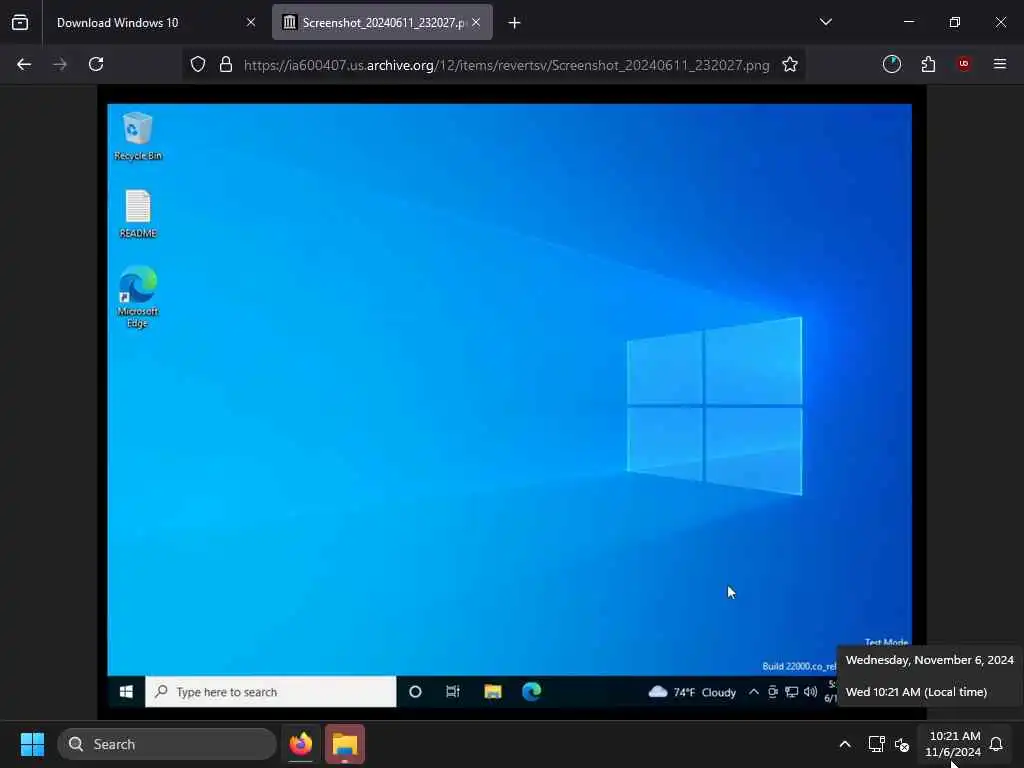The width and height of the screenshot is (1024, 768).
Task: Bookmark this page with the star
Action: click(x=790, y=65)
